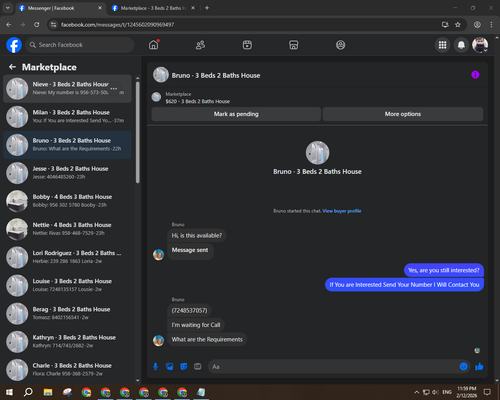Open the emoji picker in message box
This screenshot has width=500, height=400.
(464, 367)
